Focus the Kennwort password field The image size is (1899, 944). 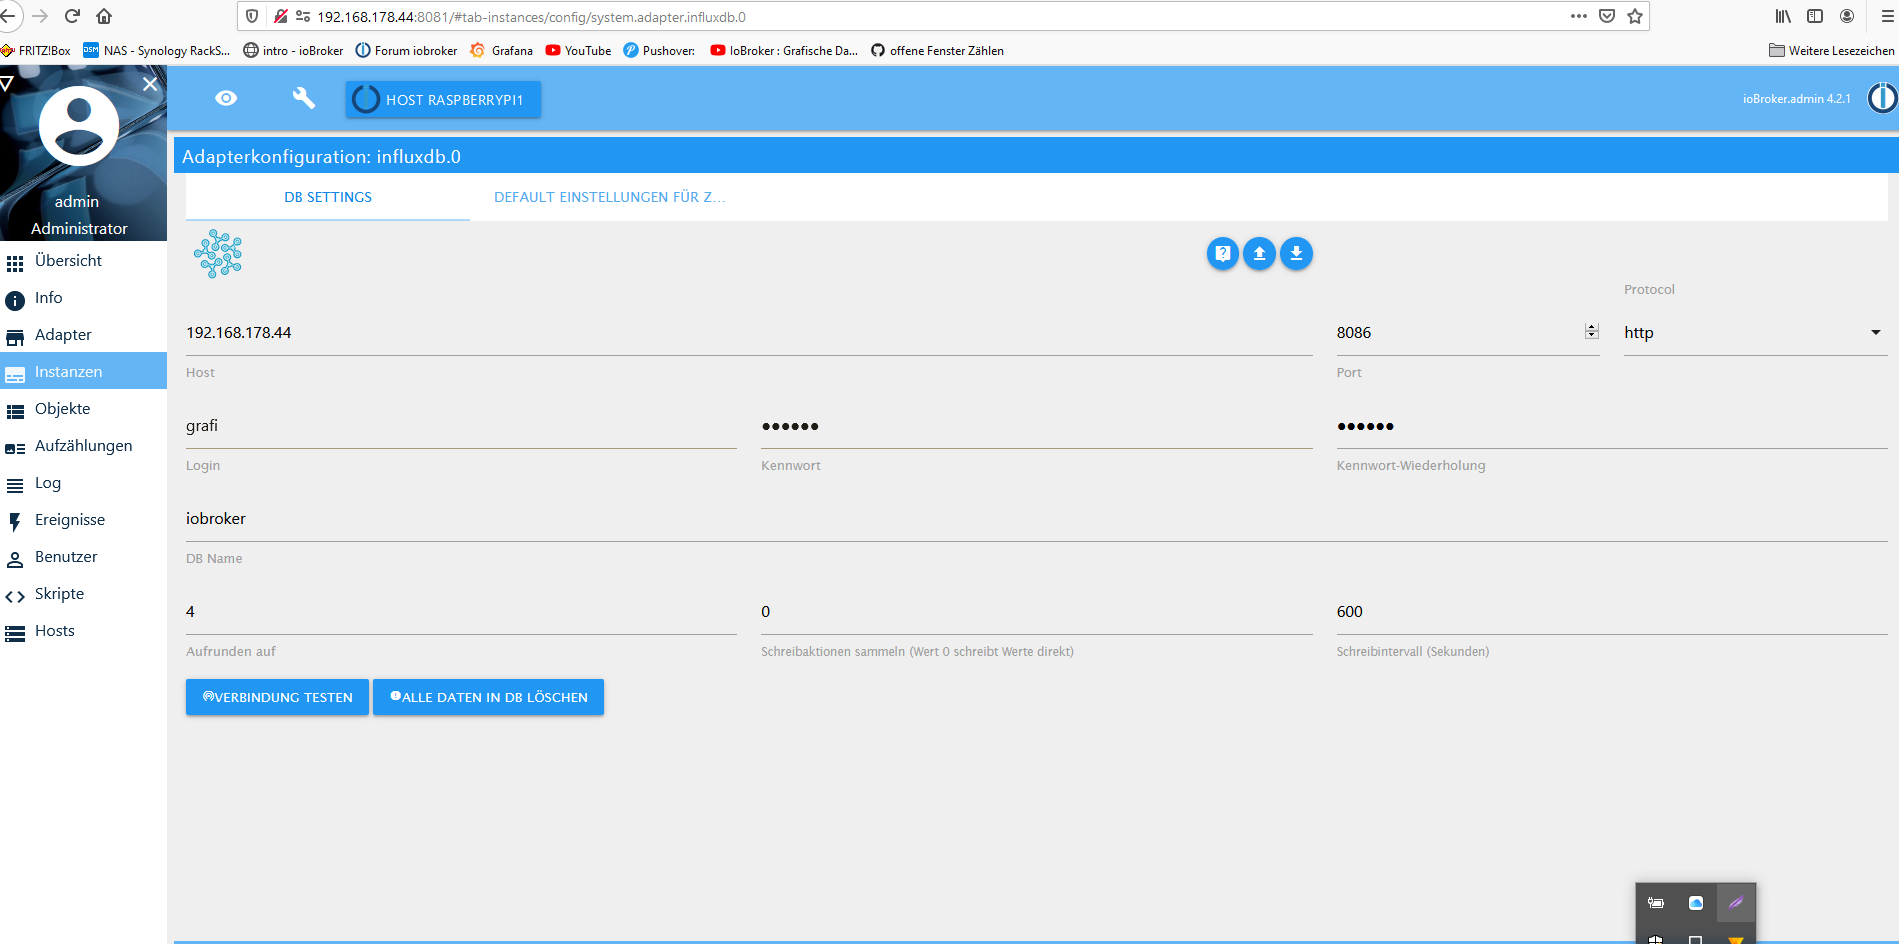(1036, 426)
